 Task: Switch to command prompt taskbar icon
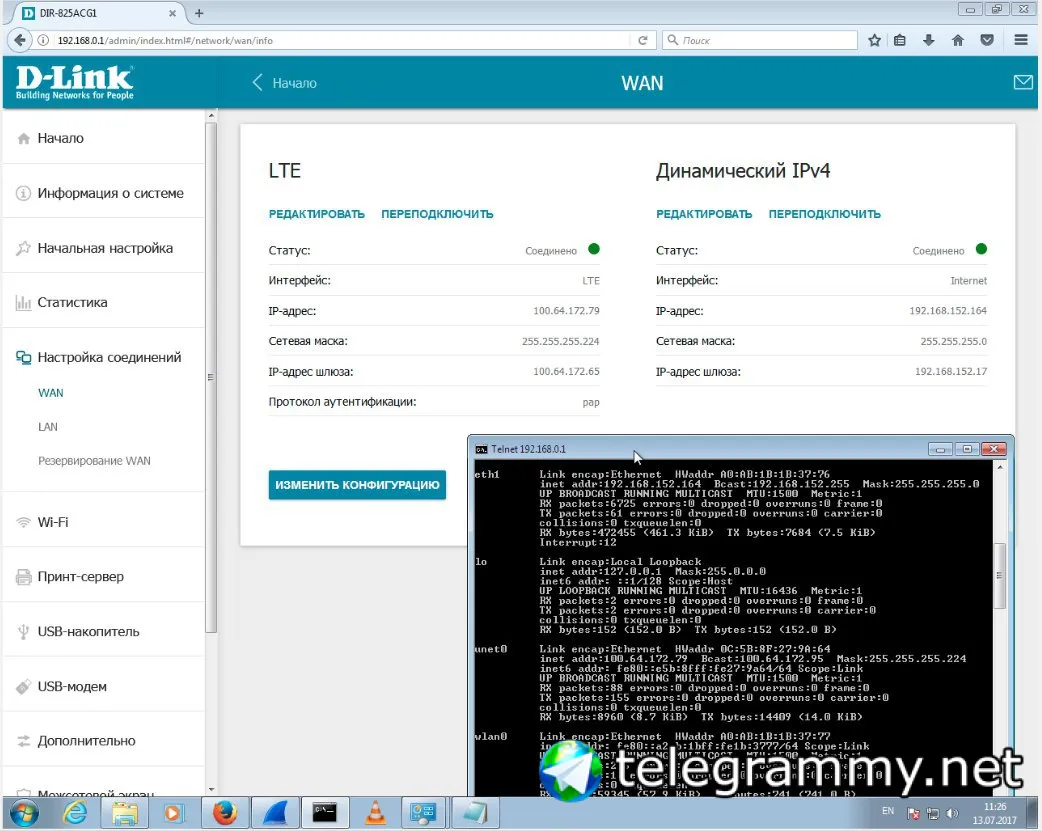[324, 813]
